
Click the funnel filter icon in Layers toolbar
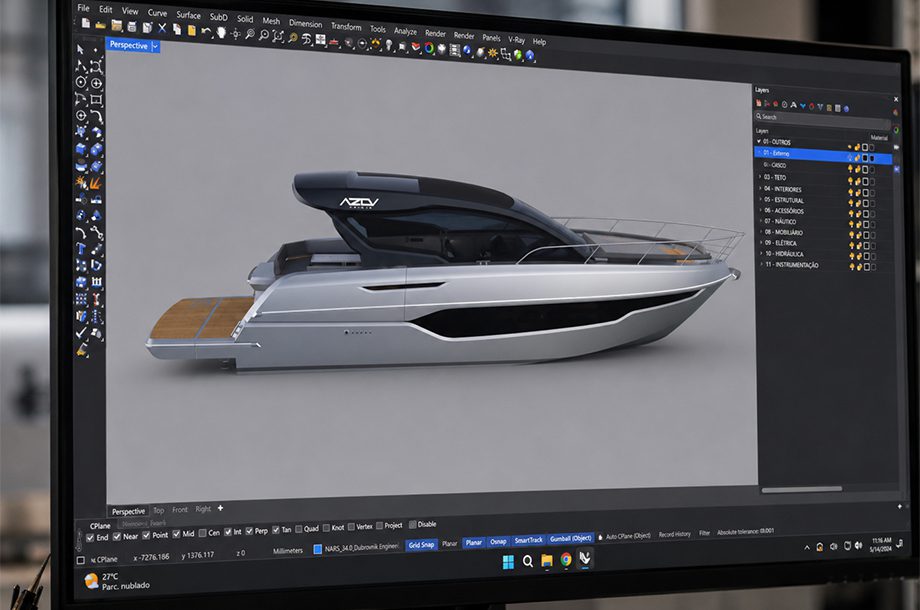[820, 107]
